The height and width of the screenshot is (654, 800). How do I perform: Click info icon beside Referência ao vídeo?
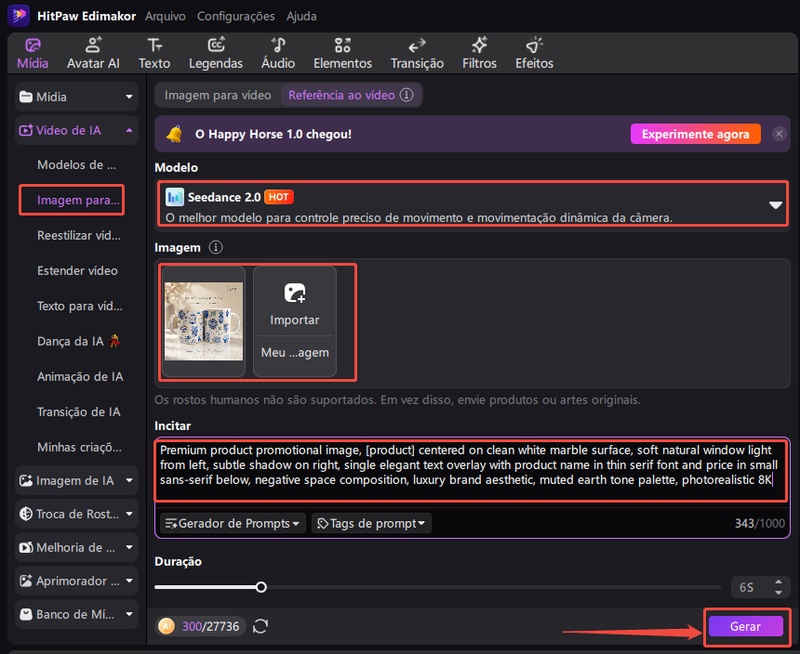(407, 95)
